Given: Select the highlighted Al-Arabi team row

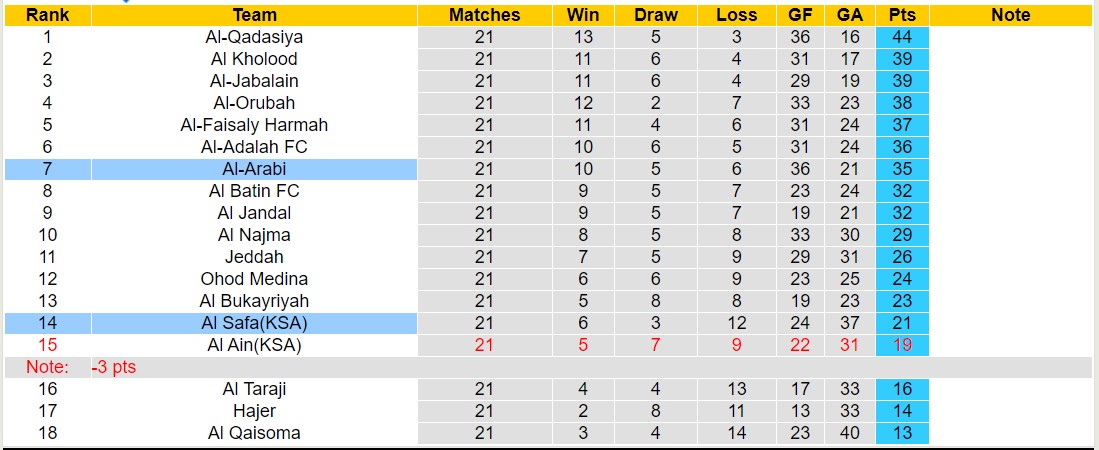Looking at the screenshot, I should coord(254,169).
